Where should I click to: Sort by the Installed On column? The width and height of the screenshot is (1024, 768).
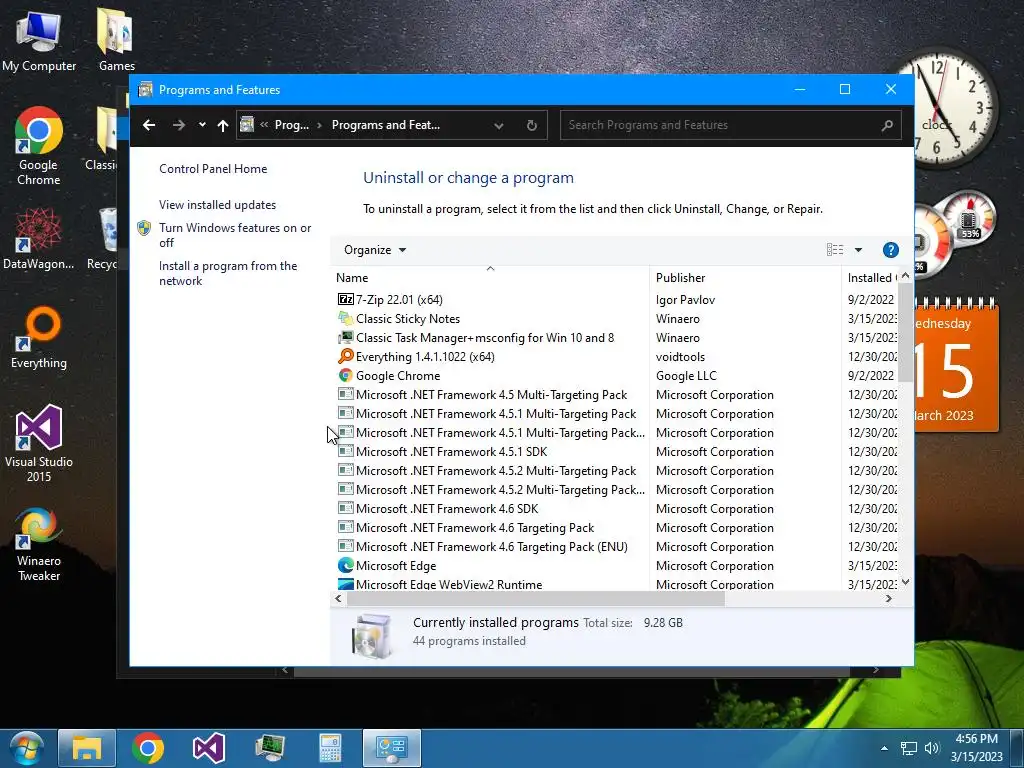pos(870,278)
